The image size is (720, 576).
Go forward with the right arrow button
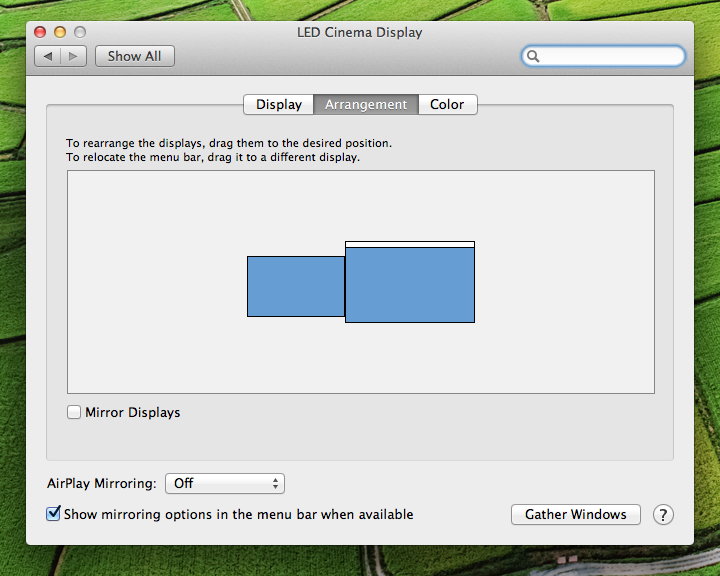coord(73,56)
